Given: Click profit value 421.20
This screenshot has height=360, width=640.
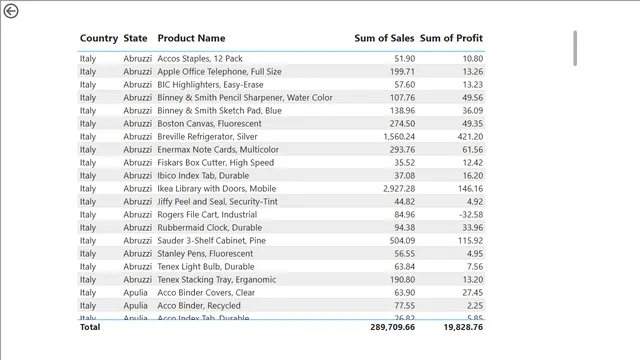Looking at the screenshot, I should 470,137.
